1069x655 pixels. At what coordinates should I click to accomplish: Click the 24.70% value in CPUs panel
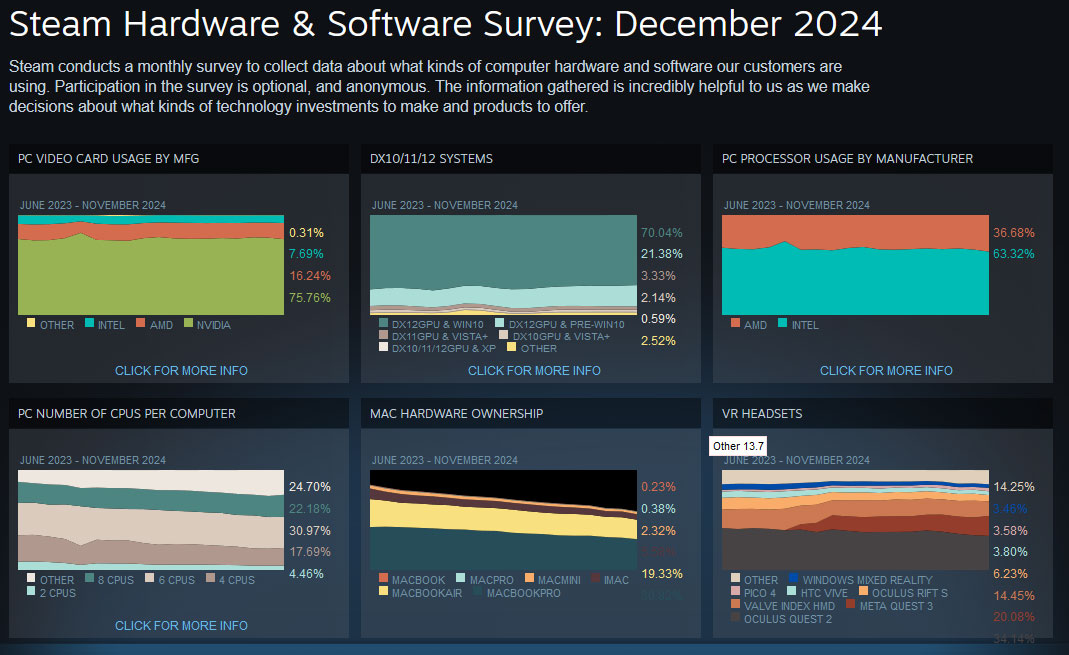[x=310, y=487]
